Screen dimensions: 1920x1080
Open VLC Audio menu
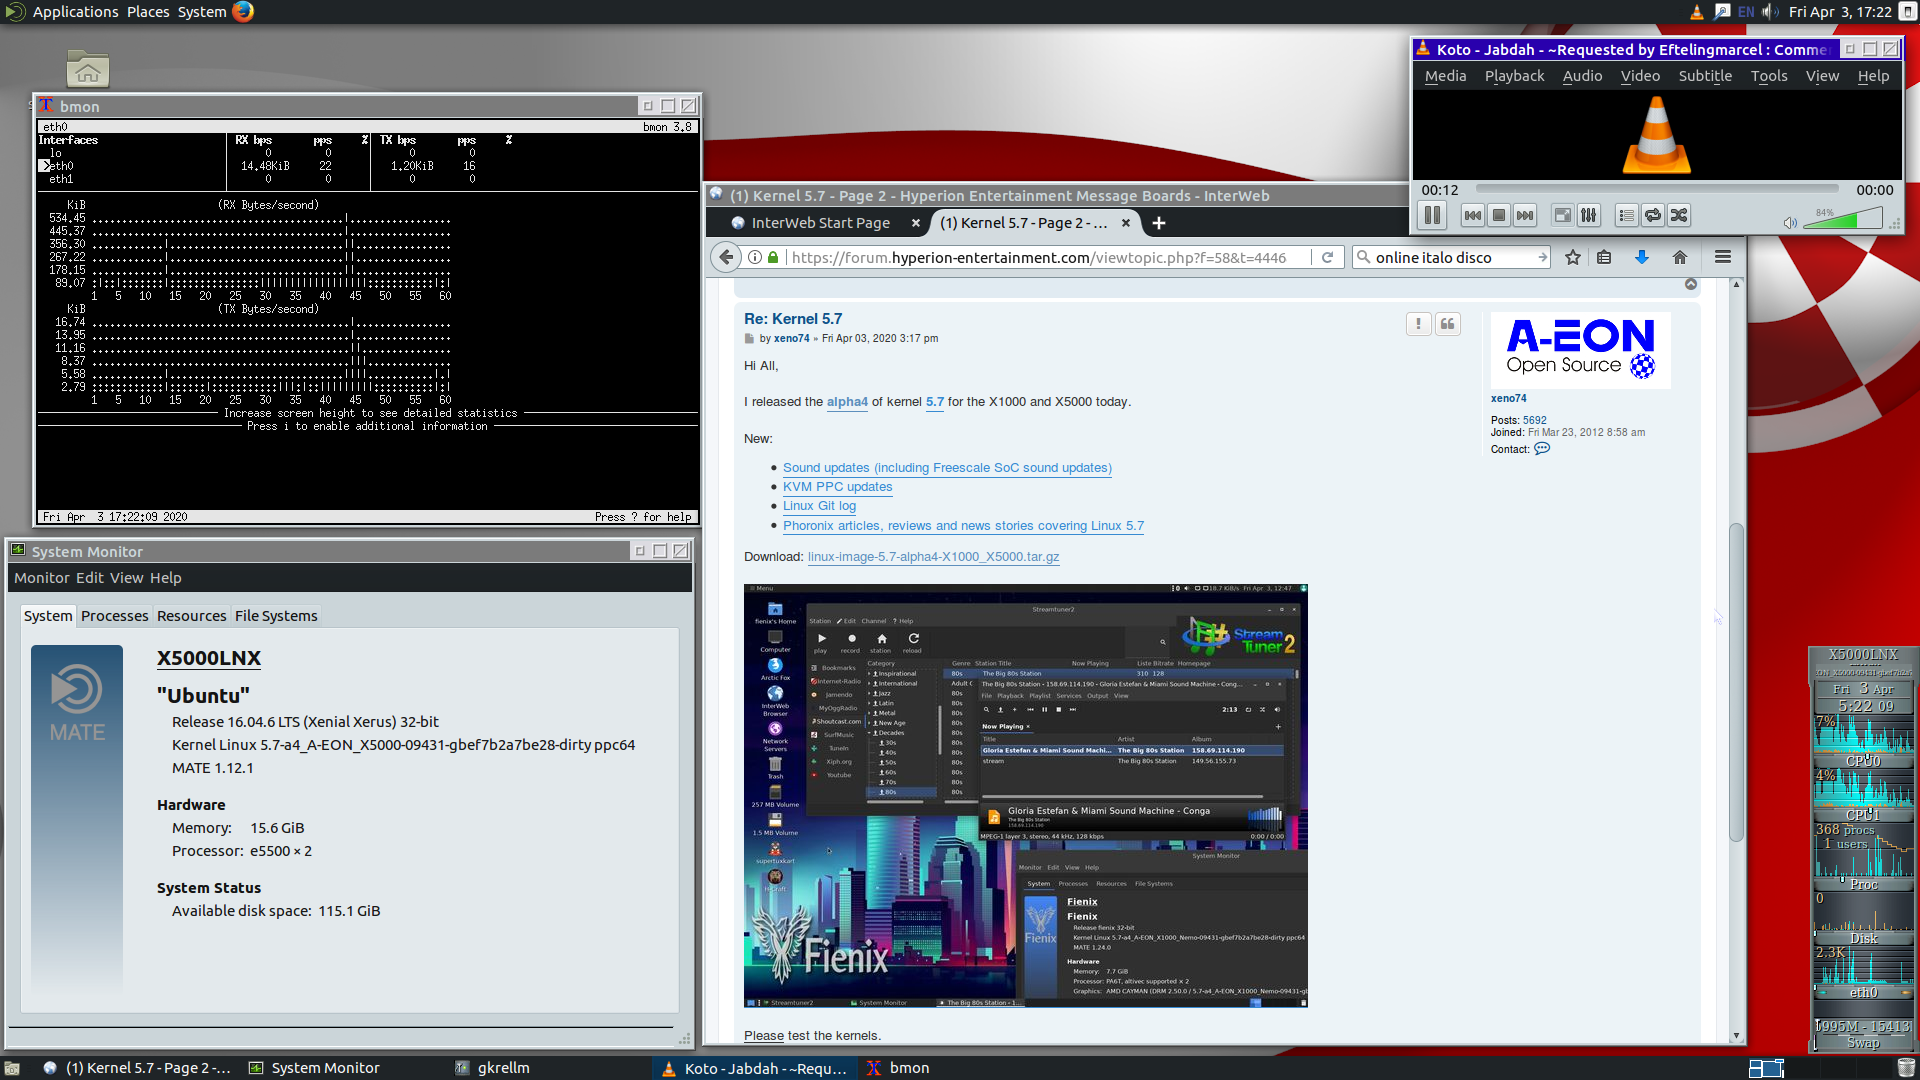(1582, 76)
